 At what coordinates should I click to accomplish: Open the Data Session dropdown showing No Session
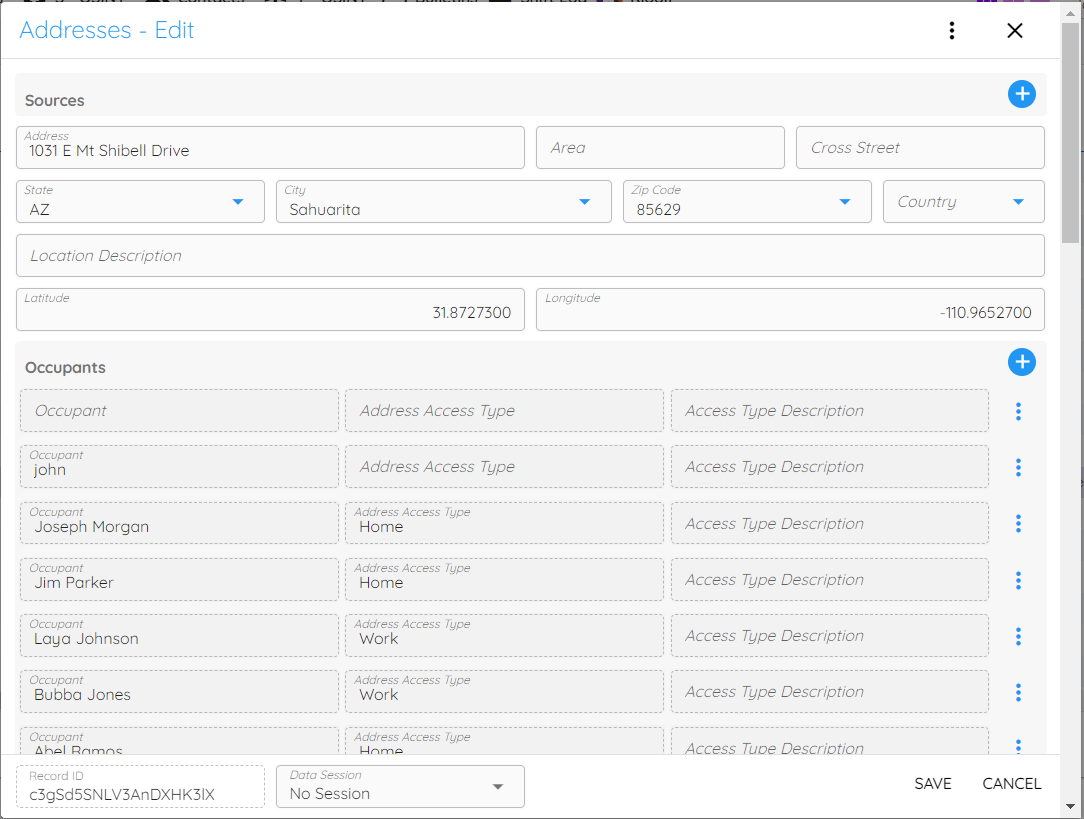point(497,787)
